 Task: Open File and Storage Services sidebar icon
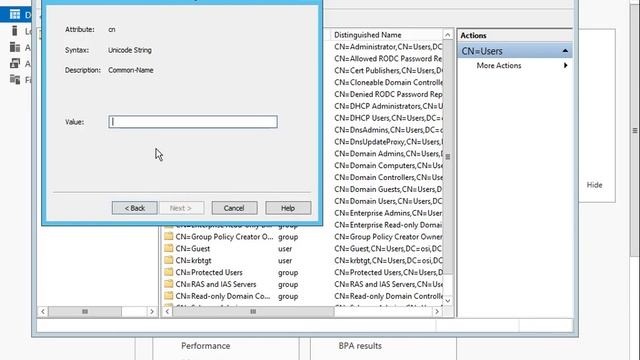(15, 79)
